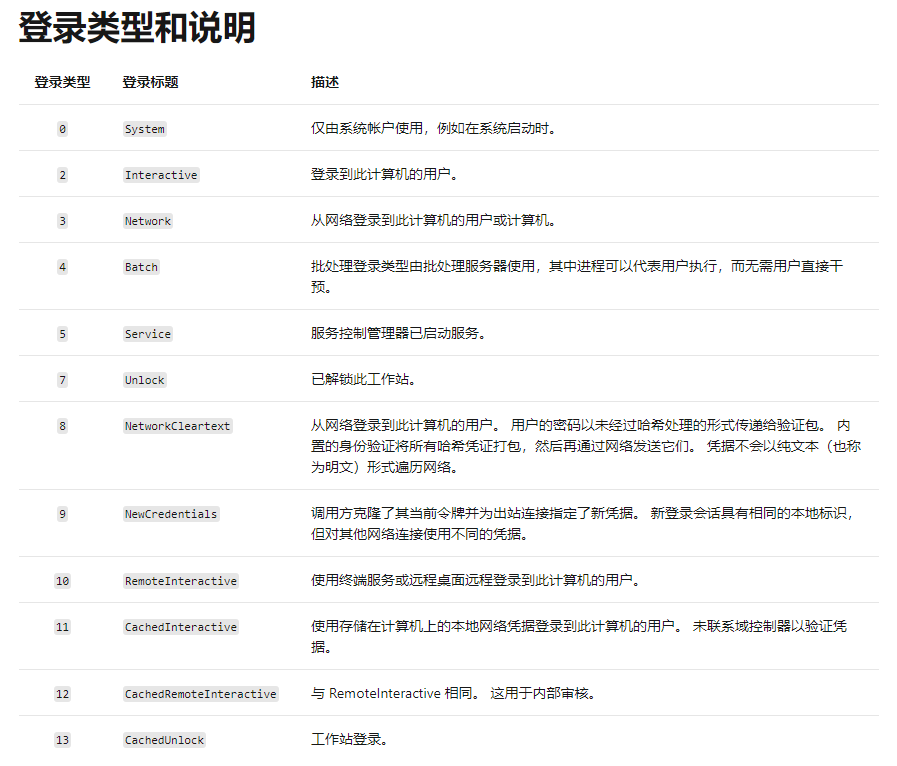The width and height of the screenshot is (897, 766).
Task: Select the logon type value 4
Action: [x=62, y=267]
